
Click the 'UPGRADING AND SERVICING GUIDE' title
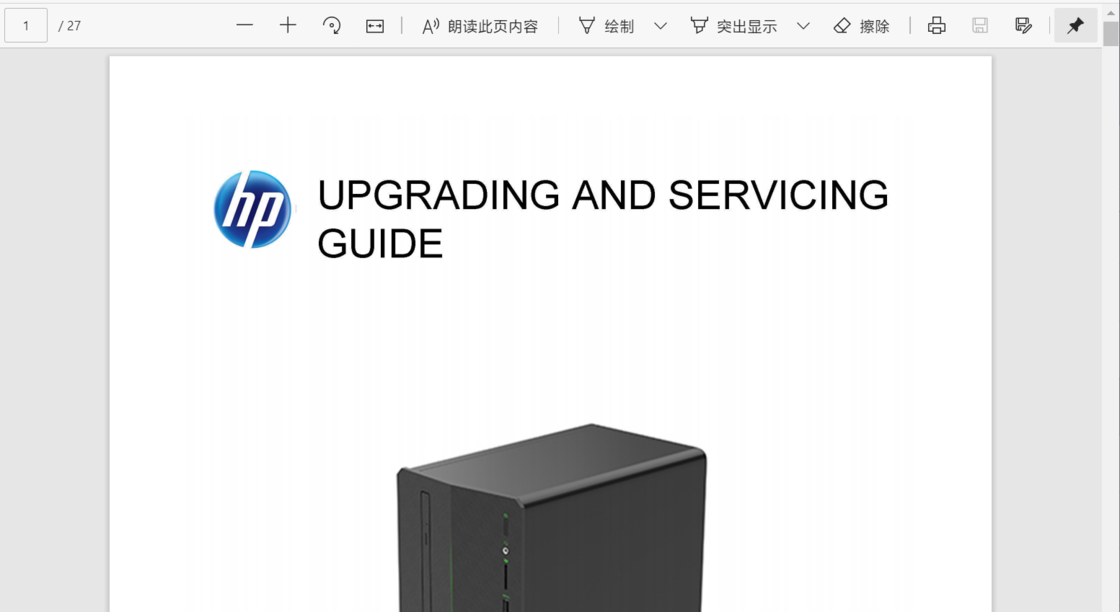tap(603, 219)
